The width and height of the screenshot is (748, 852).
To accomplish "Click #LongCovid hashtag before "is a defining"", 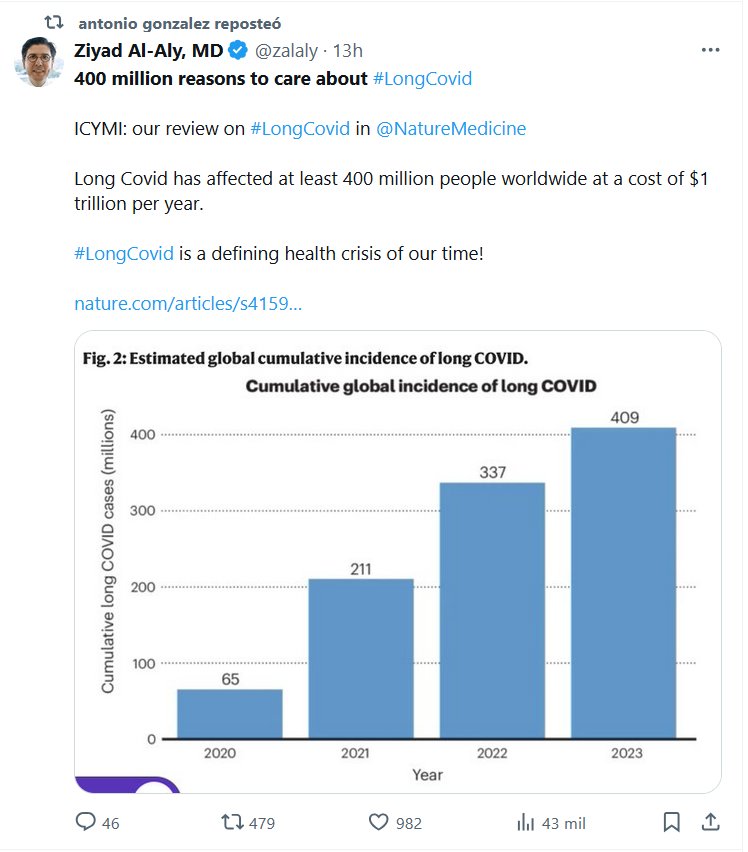I will tap(125, 253).
